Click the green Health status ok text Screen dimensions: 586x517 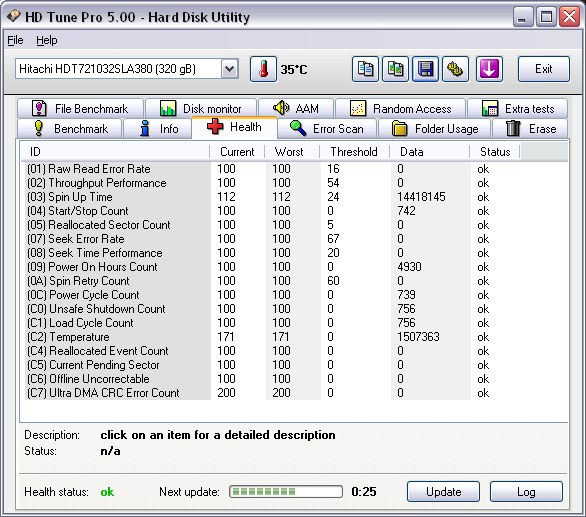107,492
